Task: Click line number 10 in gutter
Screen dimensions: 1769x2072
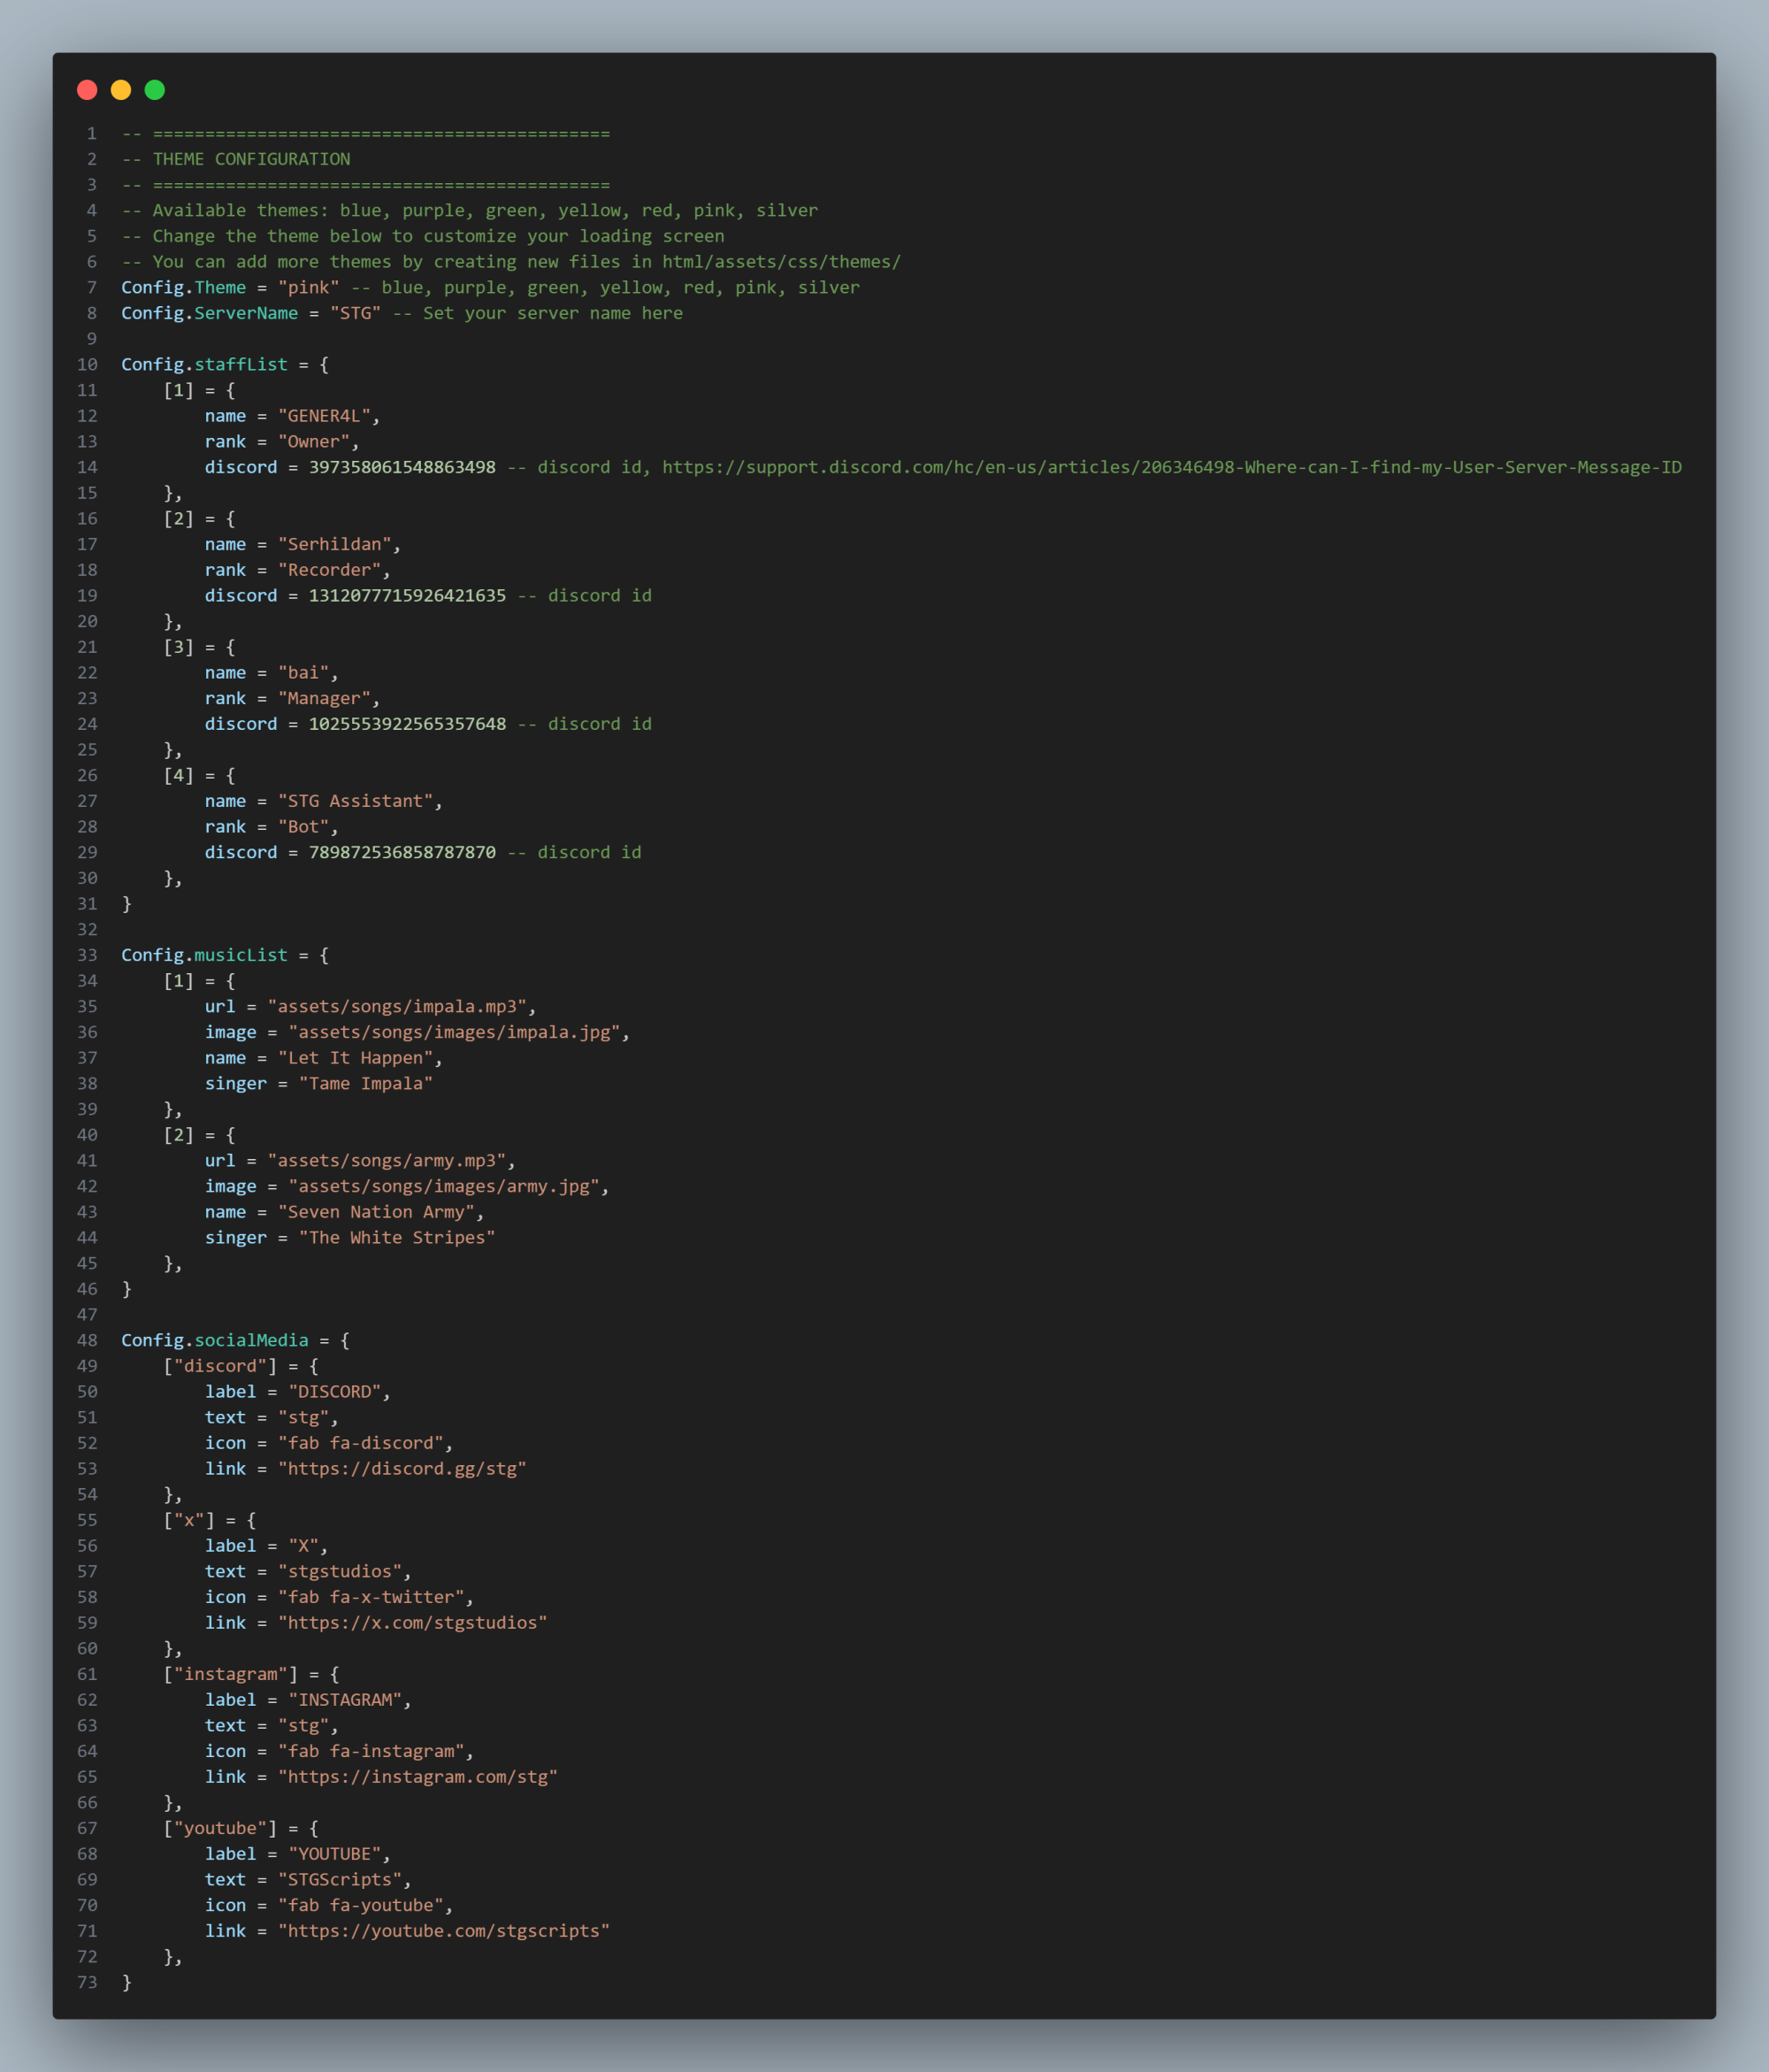Action: point(88,364)
